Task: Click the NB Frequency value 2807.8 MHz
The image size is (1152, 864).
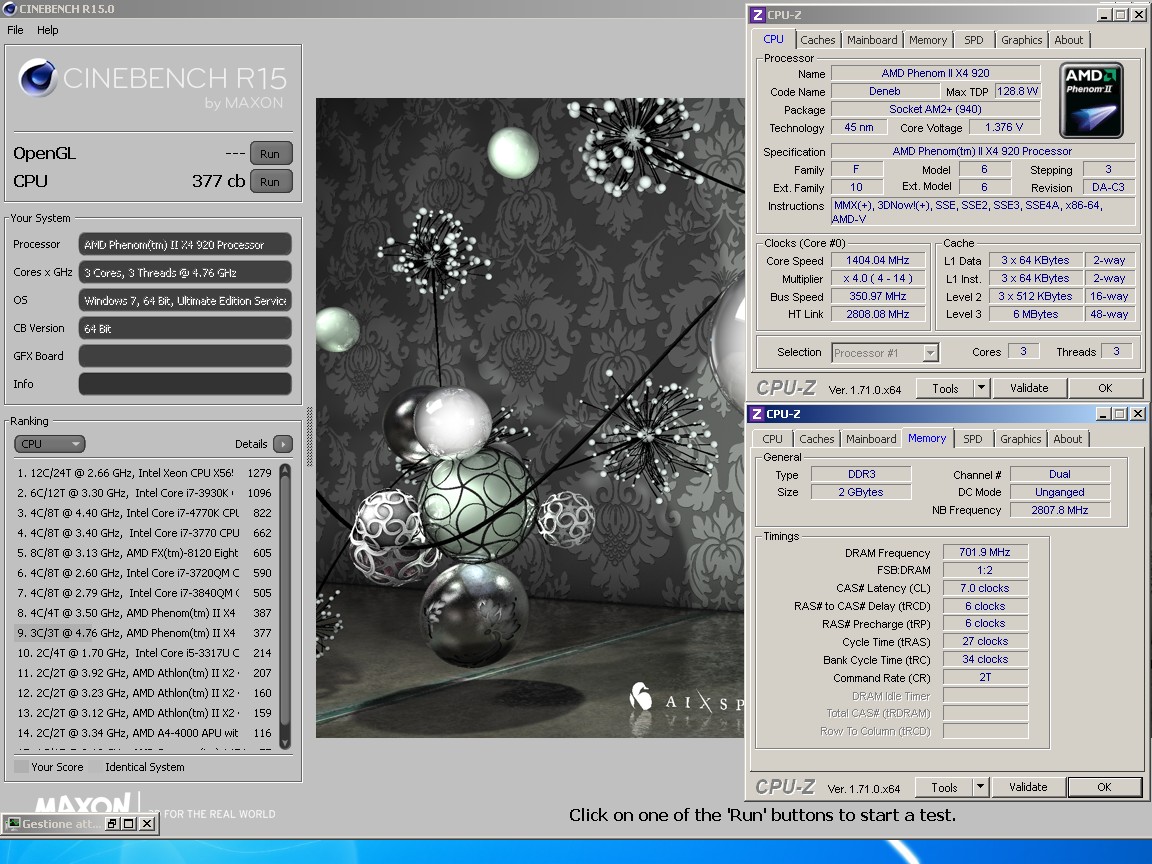Action: (x=1059, y=510)
